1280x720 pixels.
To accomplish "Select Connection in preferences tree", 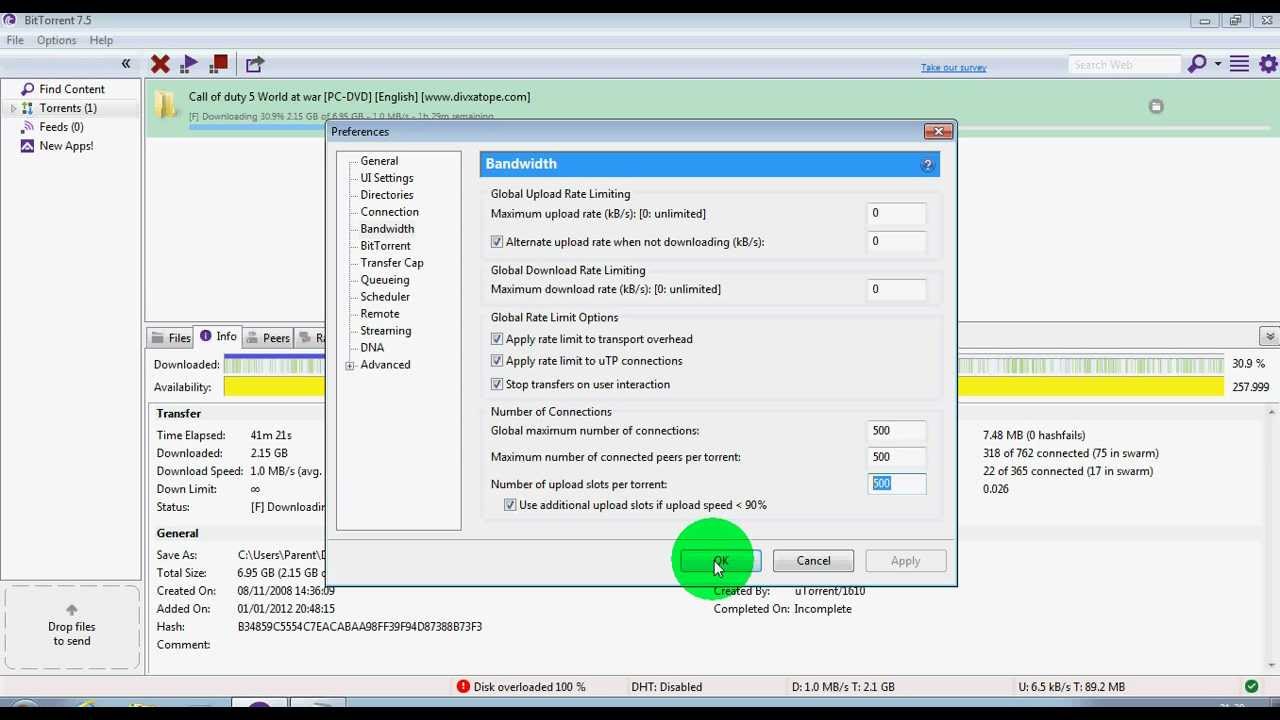I will pyautogui.click(x=389, y=212).
